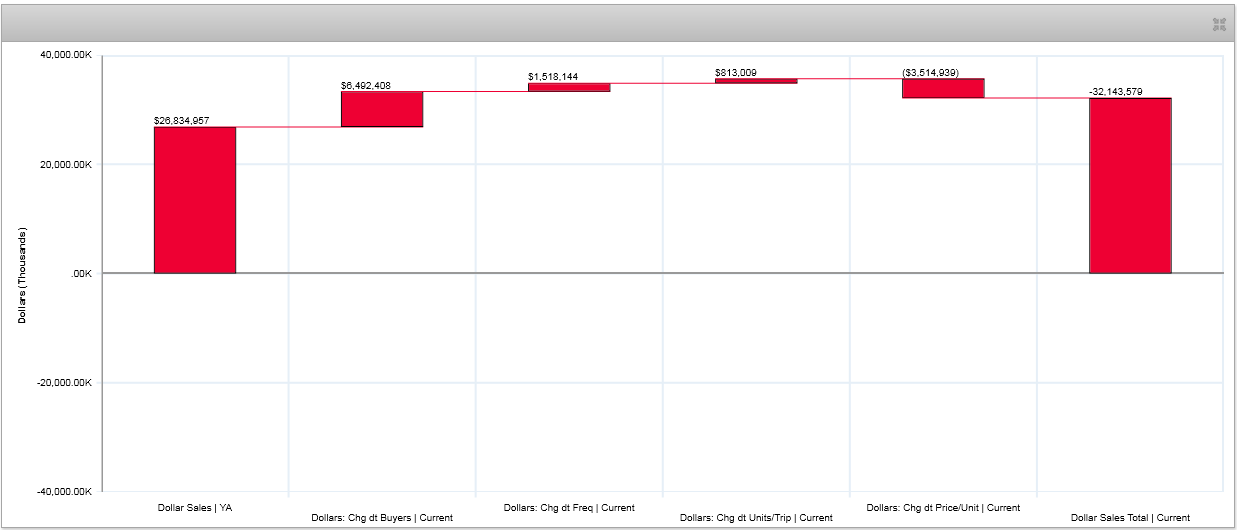The width and height of the screenshot is (1237, 530).
Task: Click the $26,834,957 data label
Action: tap(182, 120)
